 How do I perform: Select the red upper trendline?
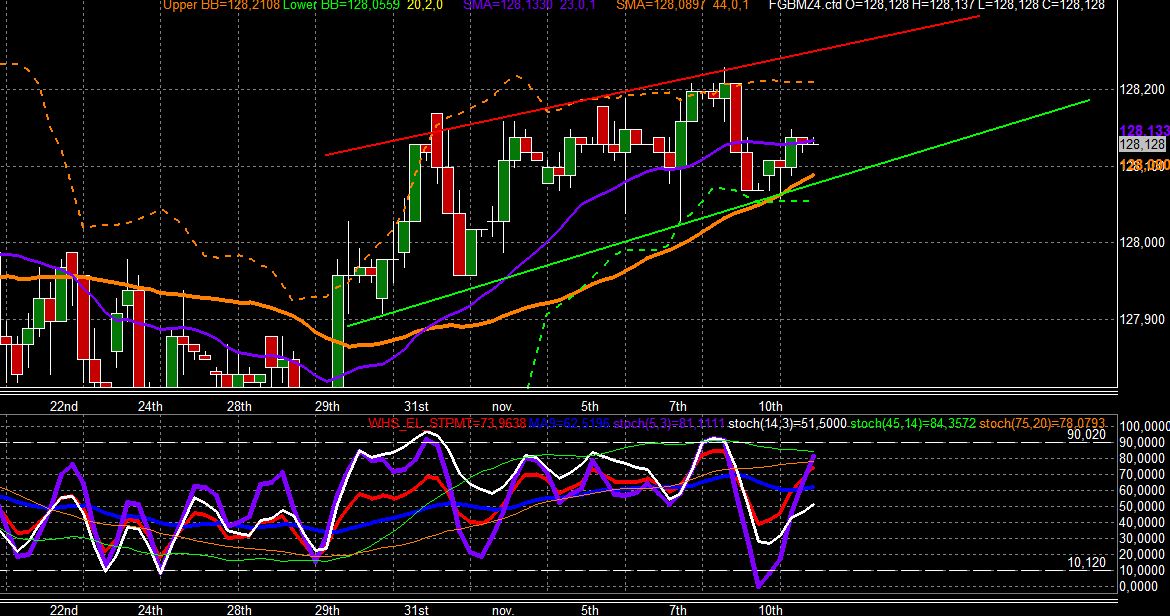[651, 84]
